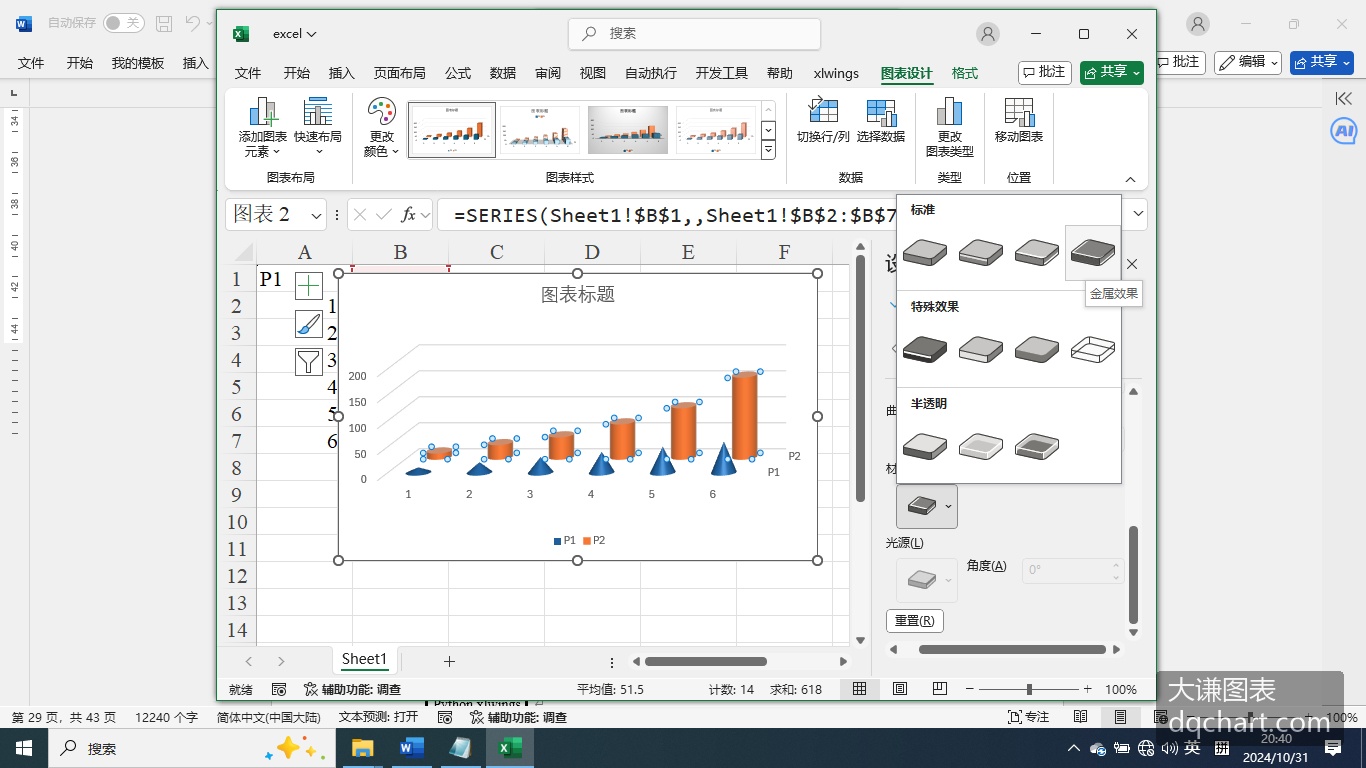Open Quick Layout (快速布局) gallery
Screen dimensions: 1366x768
tap(318, 127)
